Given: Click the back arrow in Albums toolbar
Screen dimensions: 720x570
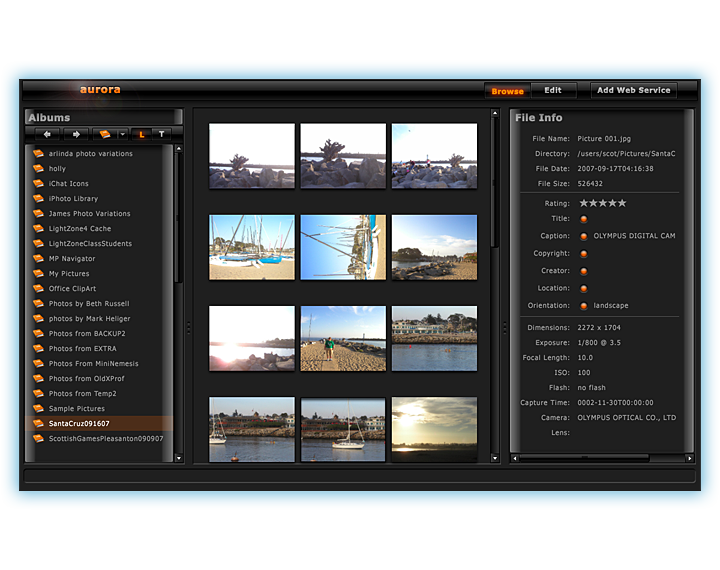Looking at the screenshot, I should (x=46, y=134).
